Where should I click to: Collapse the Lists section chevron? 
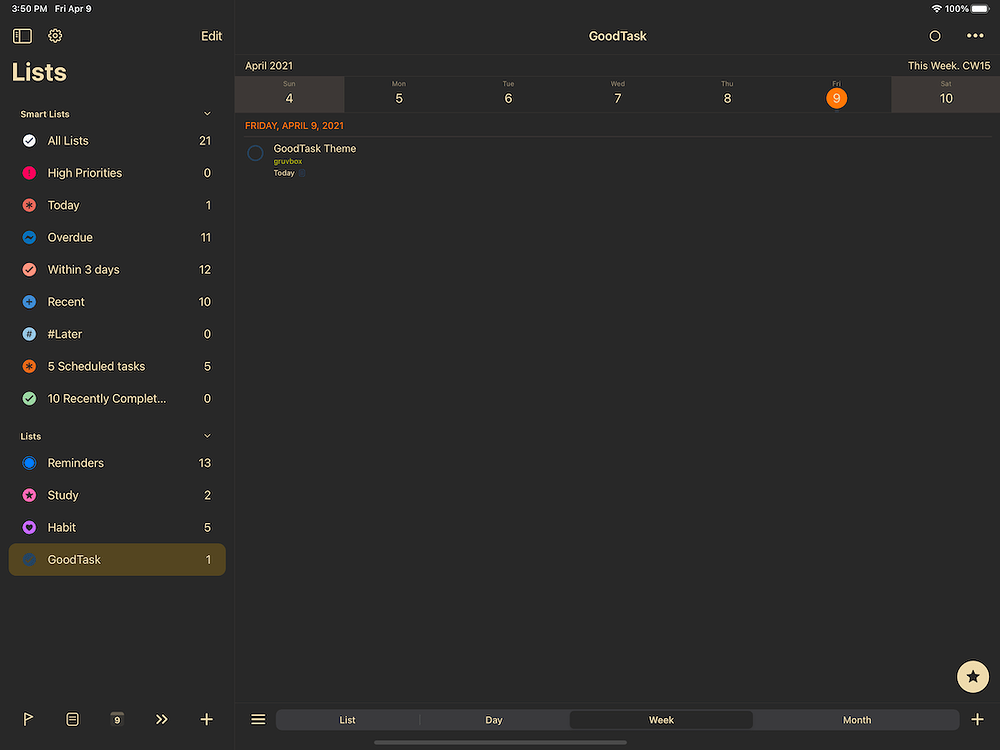click(207, 436)
